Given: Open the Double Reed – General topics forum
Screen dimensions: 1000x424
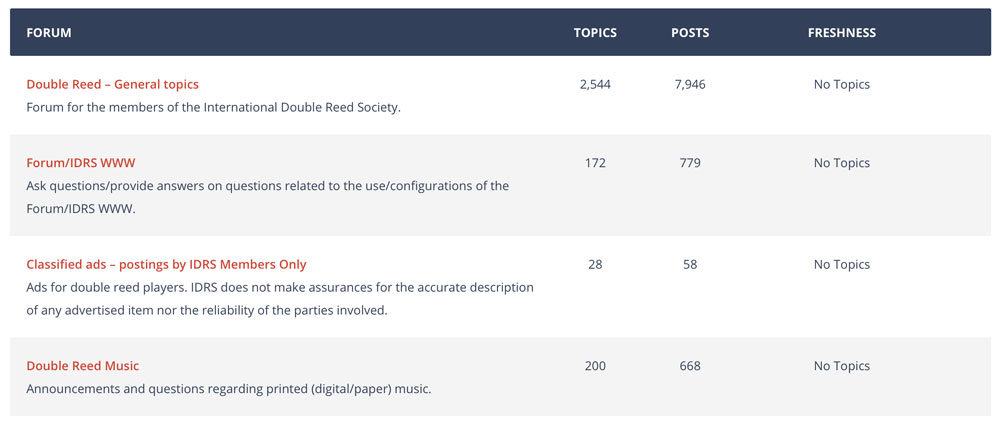Looking at the screenshot, I should [112, 84].
